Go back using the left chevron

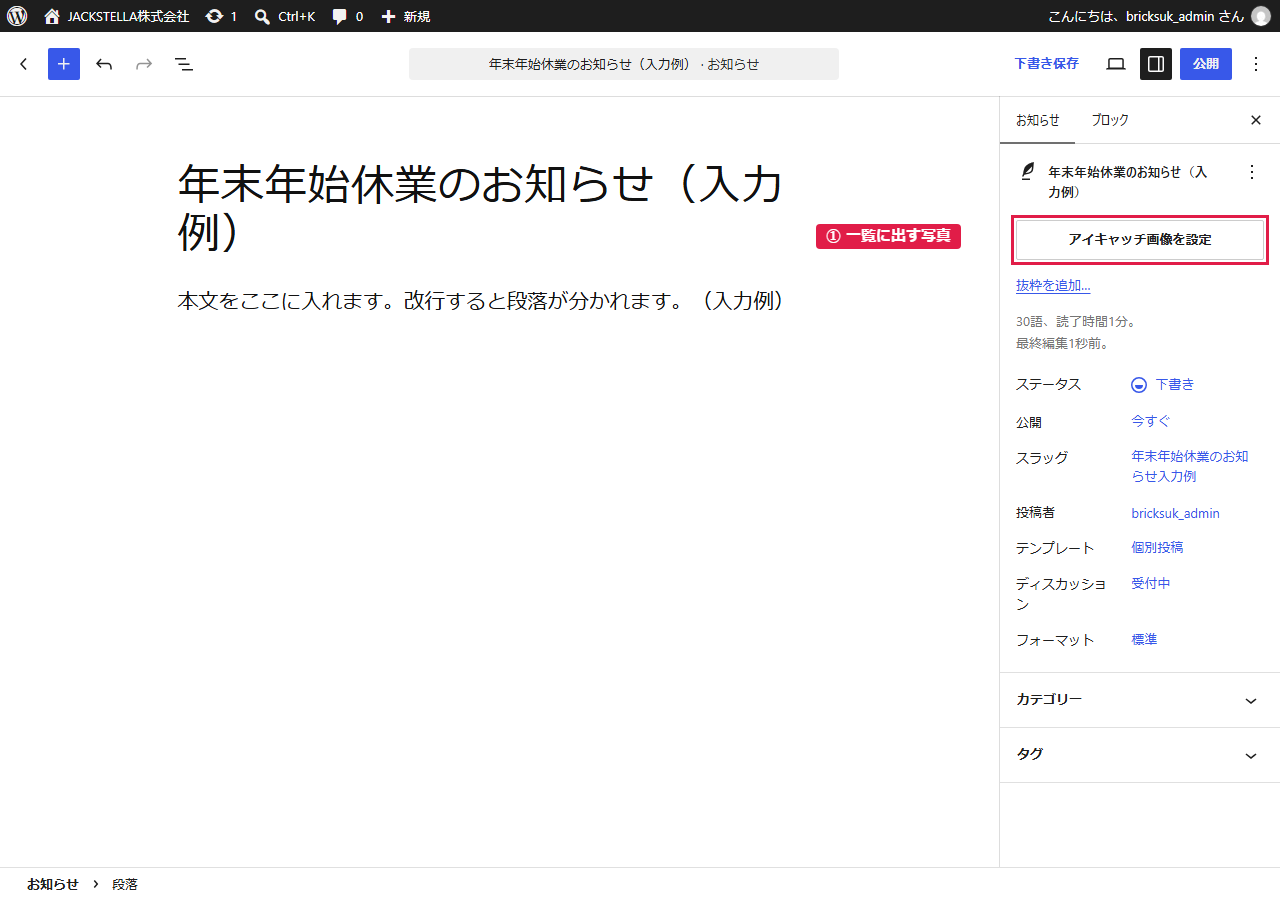click(x=24, y=64)
